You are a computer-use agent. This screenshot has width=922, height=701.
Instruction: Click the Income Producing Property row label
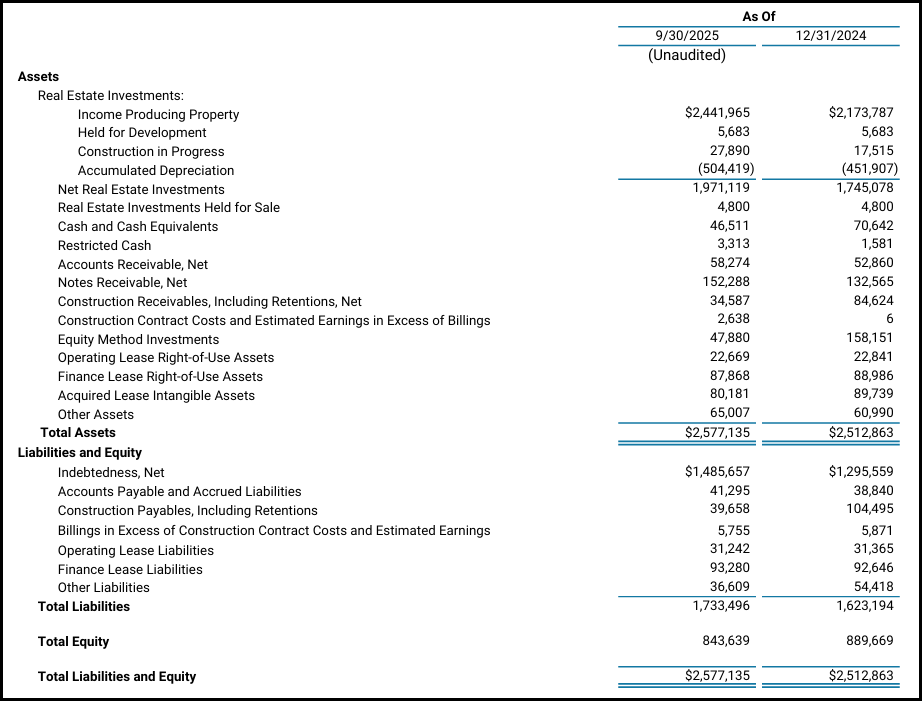pos(158,114)
